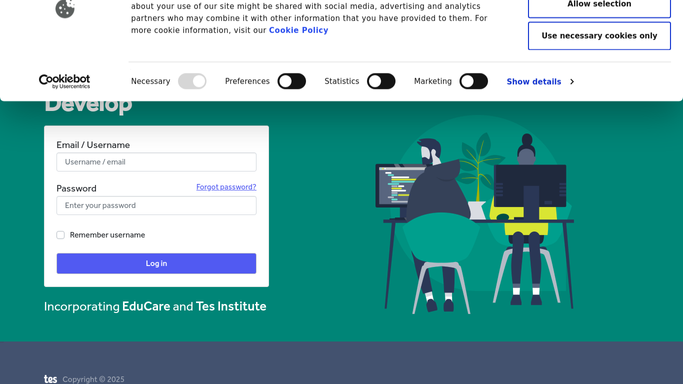Check the Remember username checkbox
683x384 pixels.
tap(61, 235)
